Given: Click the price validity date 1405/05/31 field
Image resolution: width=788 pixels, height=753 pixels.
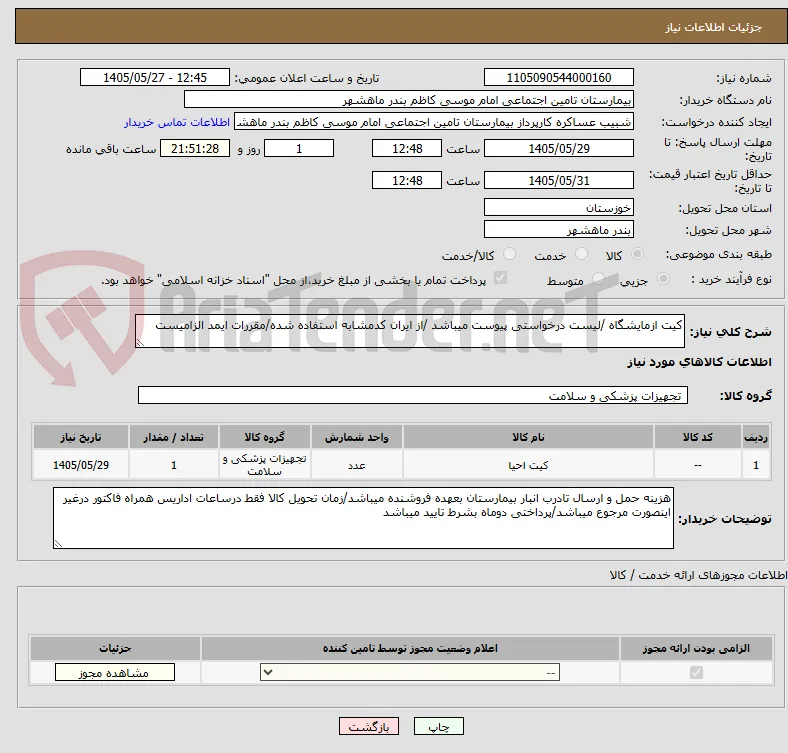Looking at the screenshot, I should coord(558,180).
